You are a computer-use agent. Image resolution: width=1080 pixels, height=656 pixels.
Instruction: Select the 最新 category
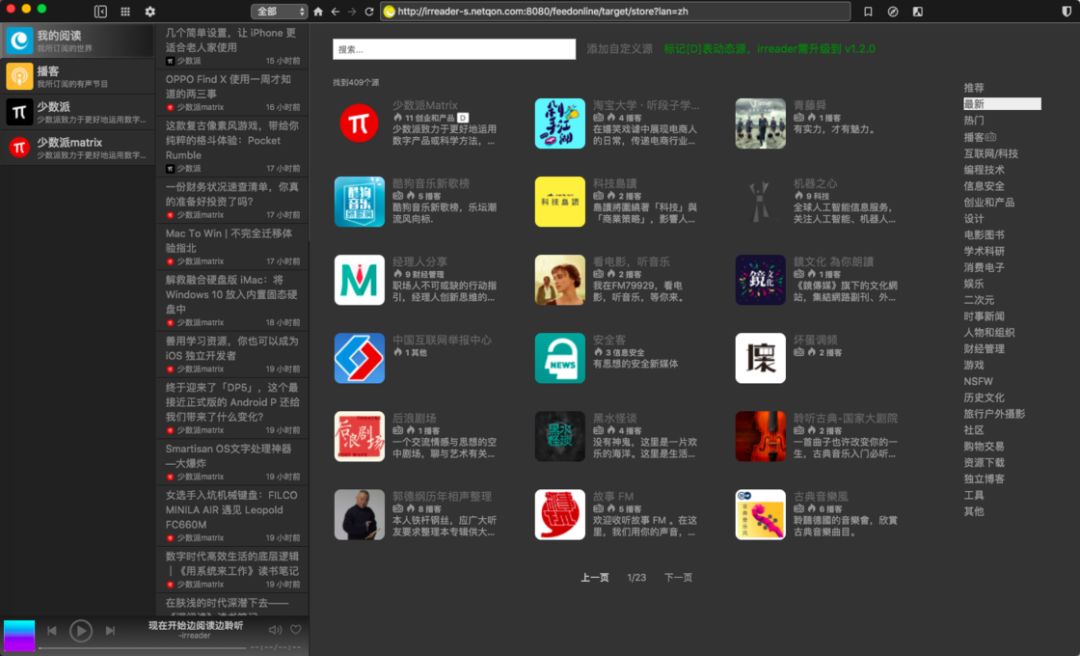pyautogui.click(x=1001, y=104)
